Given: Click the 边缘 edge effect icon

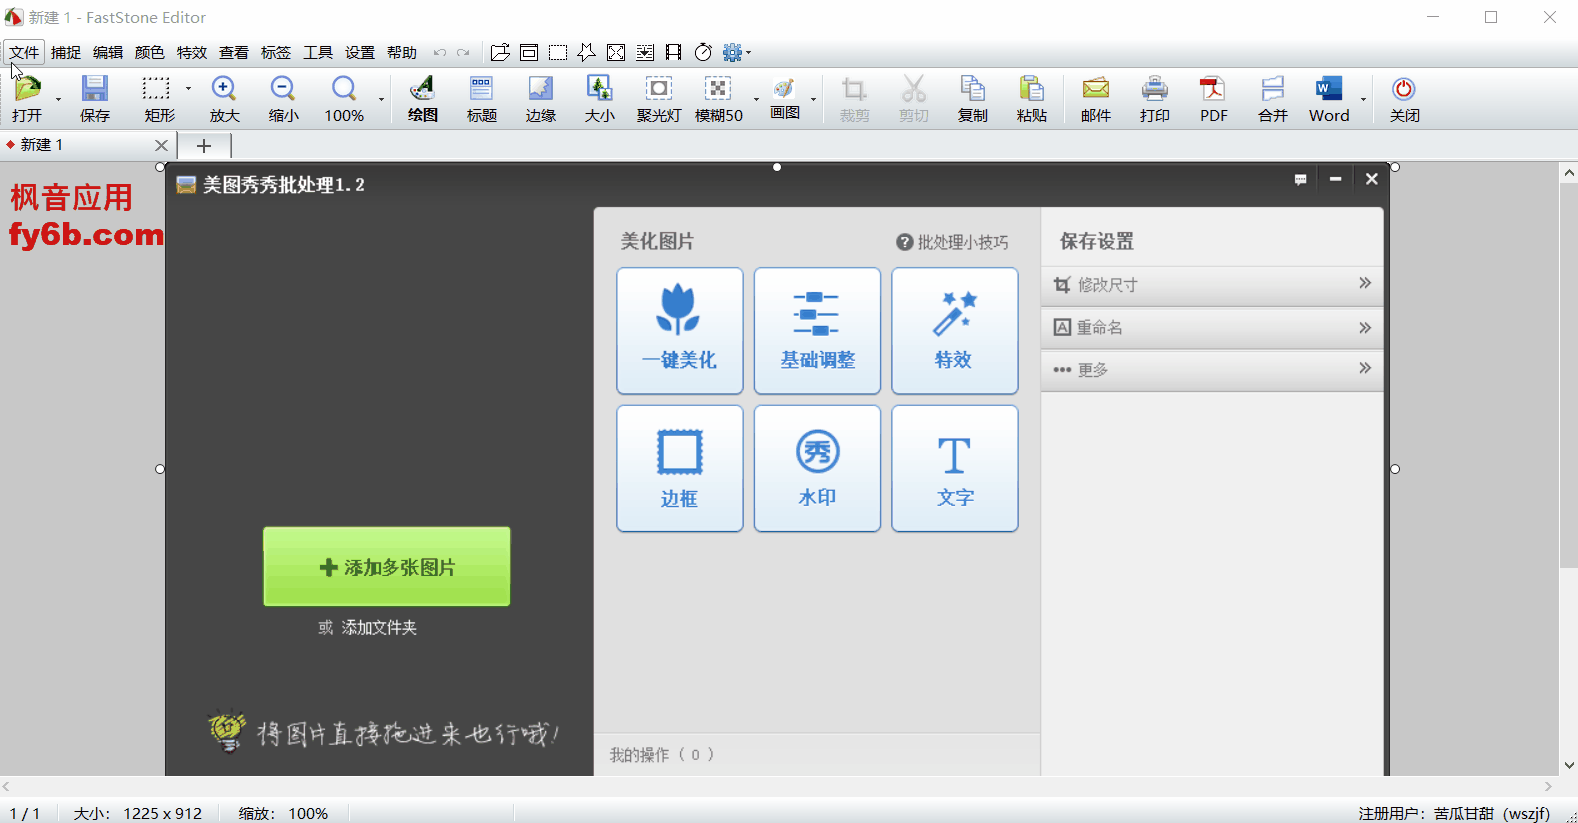Looking at the screenshot, I should tap(540, 99).
